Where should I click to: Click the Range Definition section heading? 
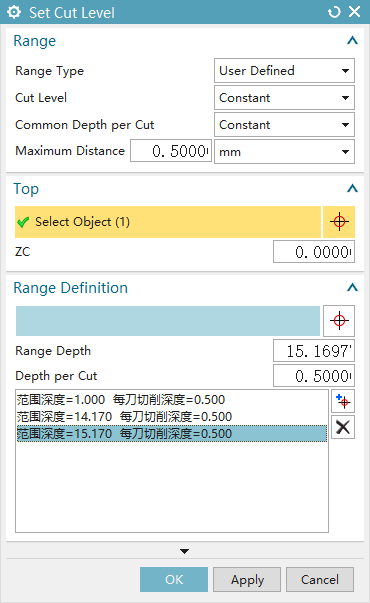click(x=70, y=288)
